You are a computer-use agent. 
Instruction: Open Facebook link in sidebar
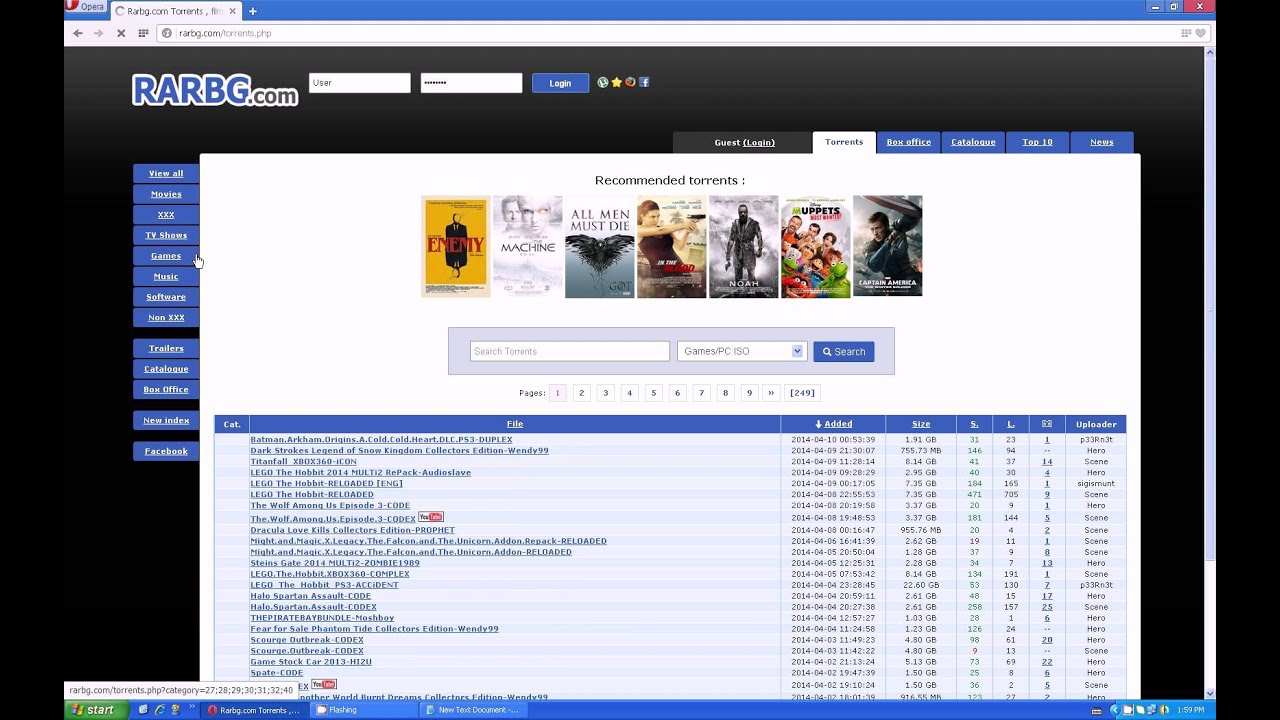[166, 451]
